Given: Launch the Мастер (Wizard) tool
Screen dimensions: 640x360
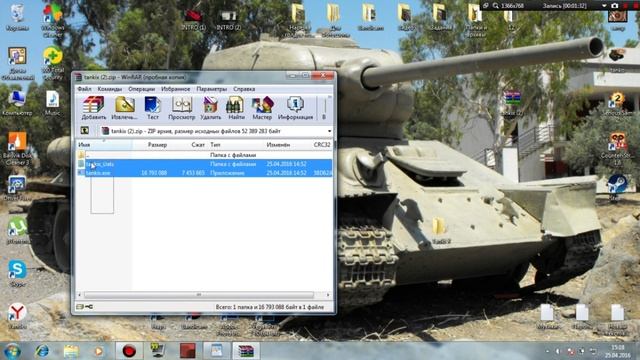Looking at the screenshot, I should 262,108.
